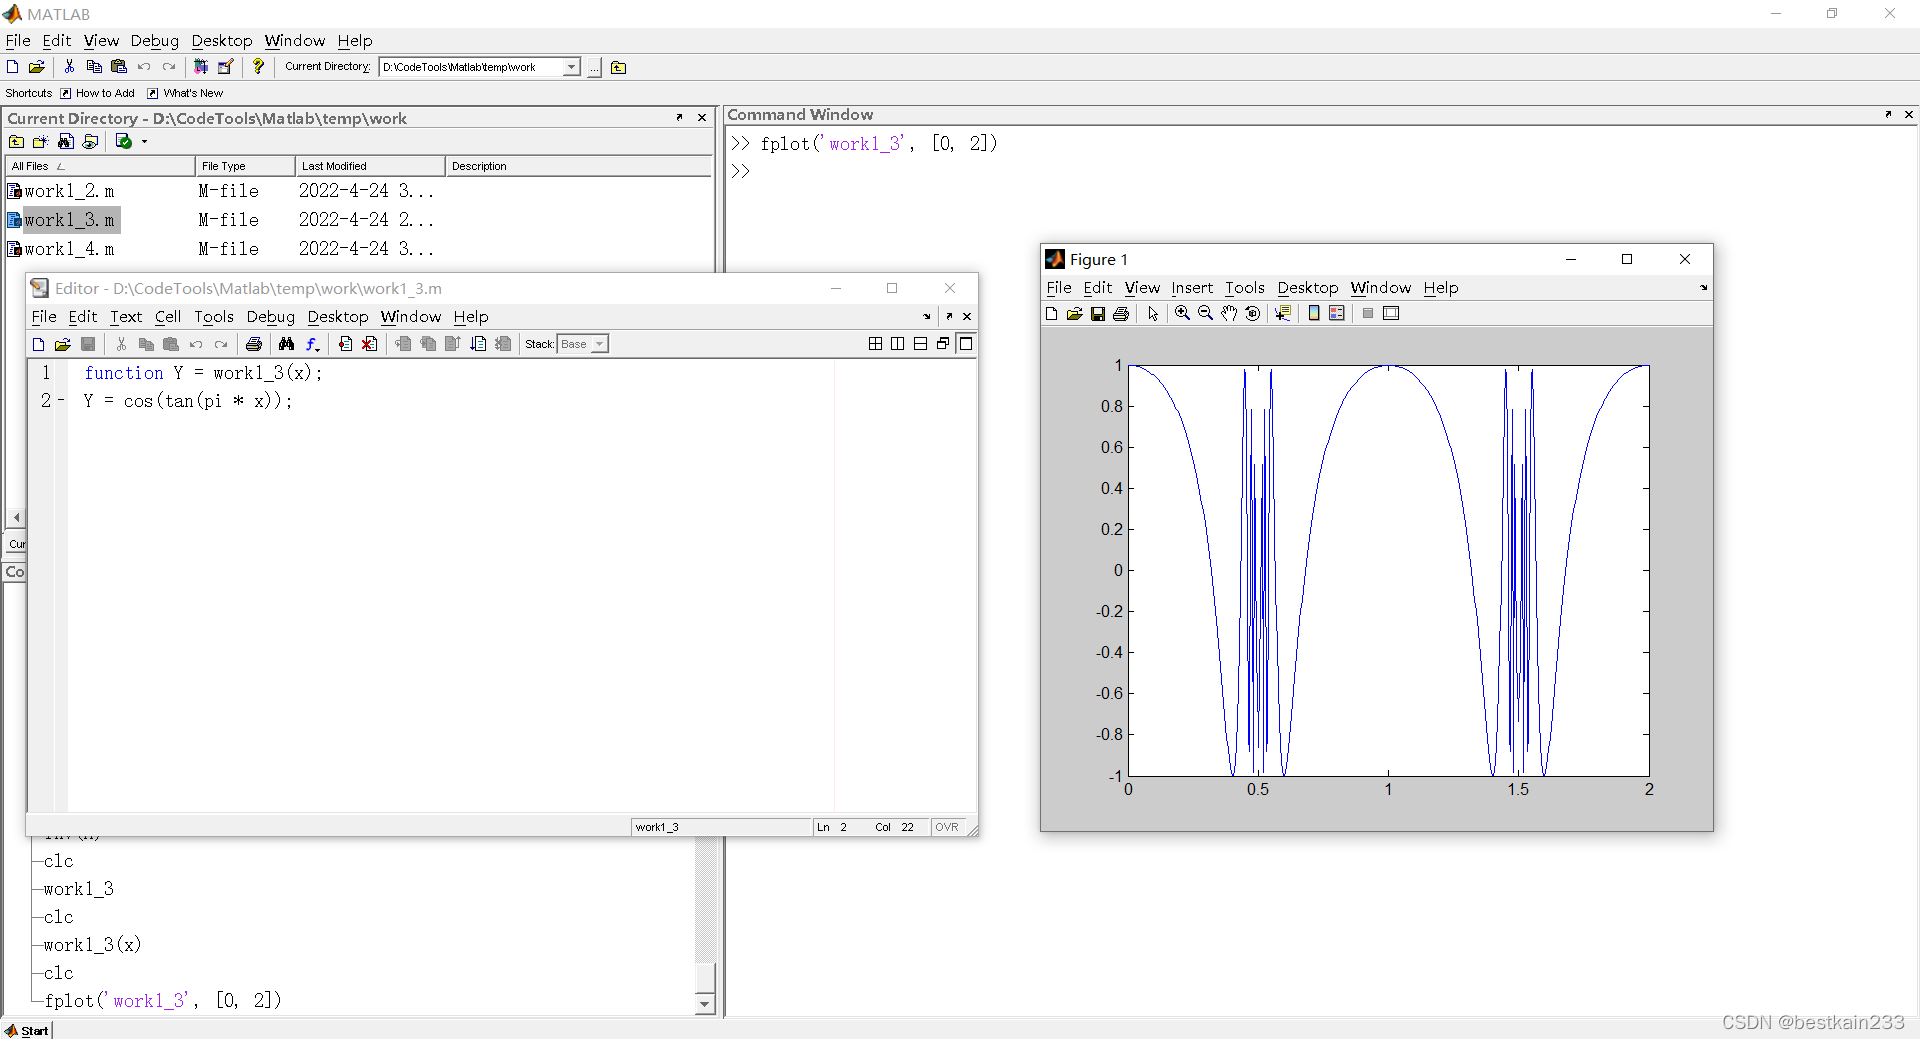
Task: Click the New M-file icon in Editor toolbar
Action: (38, 344)
